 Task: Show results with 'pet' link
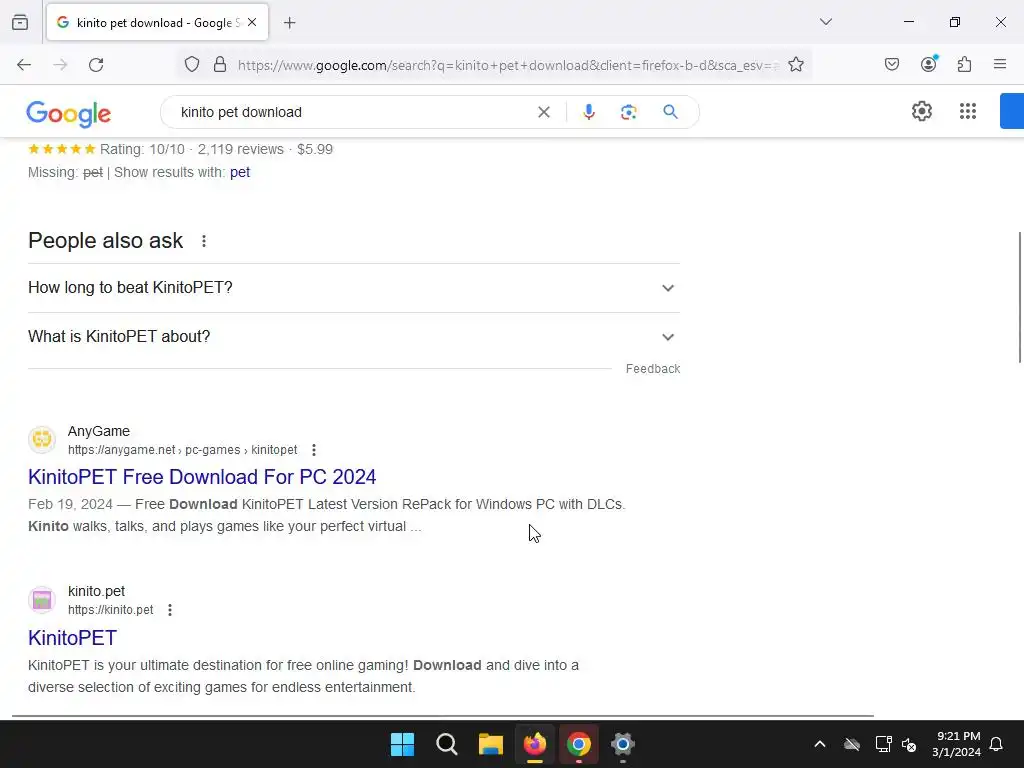click(240, 172)
